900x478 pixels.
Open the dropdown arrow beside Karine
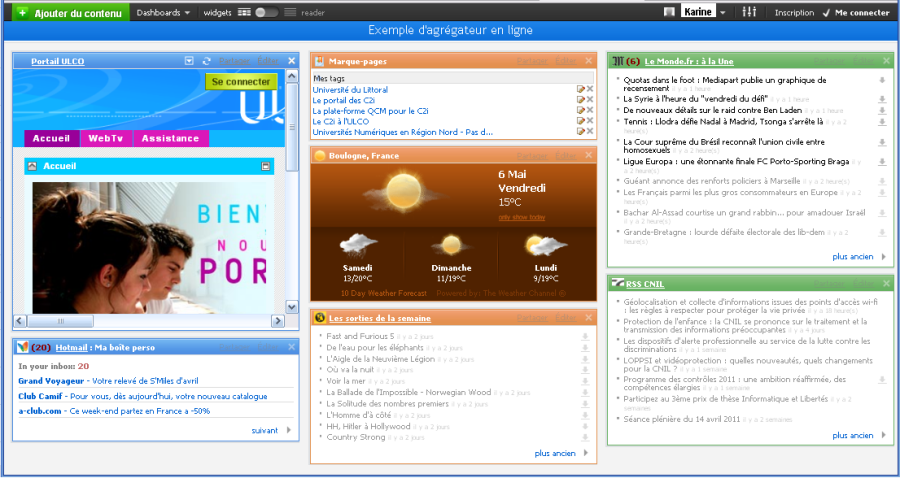pyautogui.click(x=723, y=13)
